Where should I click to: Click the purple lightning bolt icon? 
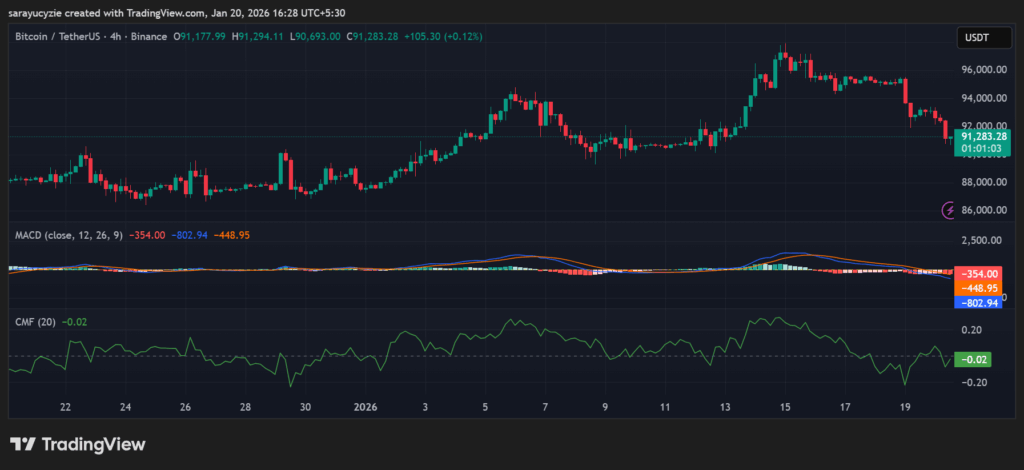[949, 210]
